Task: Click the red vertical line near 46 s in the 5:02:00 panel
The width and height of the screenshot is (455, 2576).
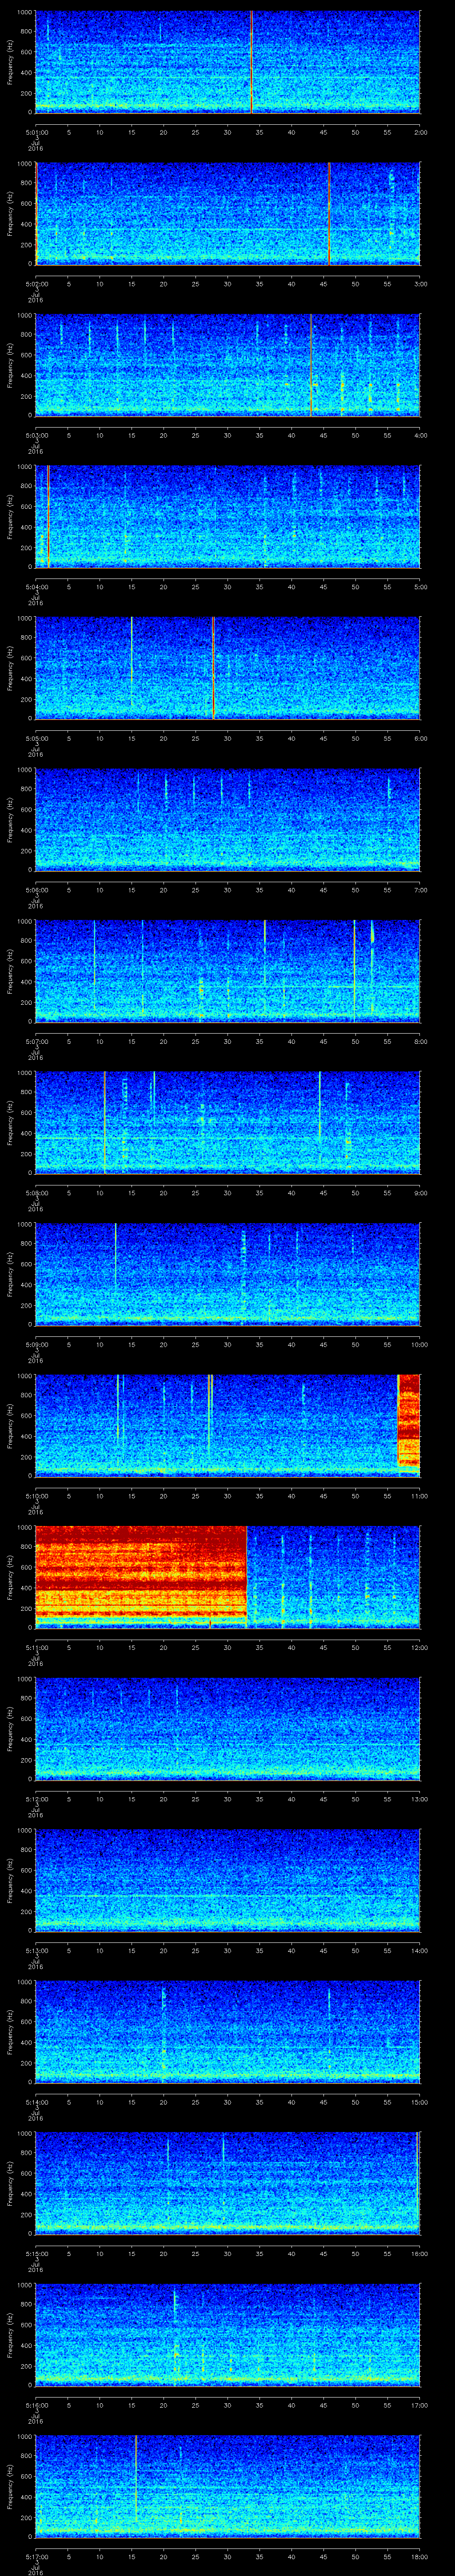Action: click(329, 213)
